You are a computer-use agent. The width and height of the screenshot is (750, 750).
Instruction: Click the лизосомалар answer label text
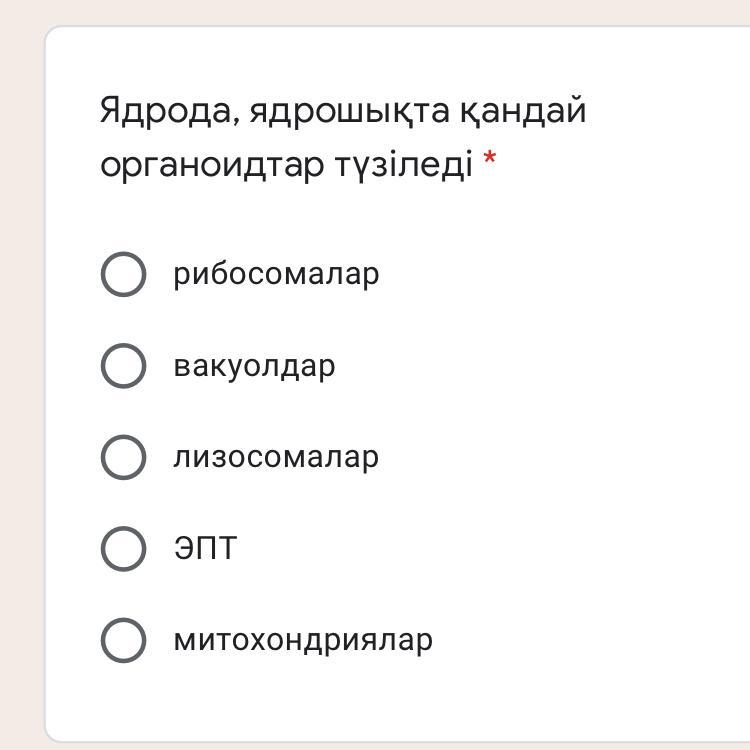point(276,458)
